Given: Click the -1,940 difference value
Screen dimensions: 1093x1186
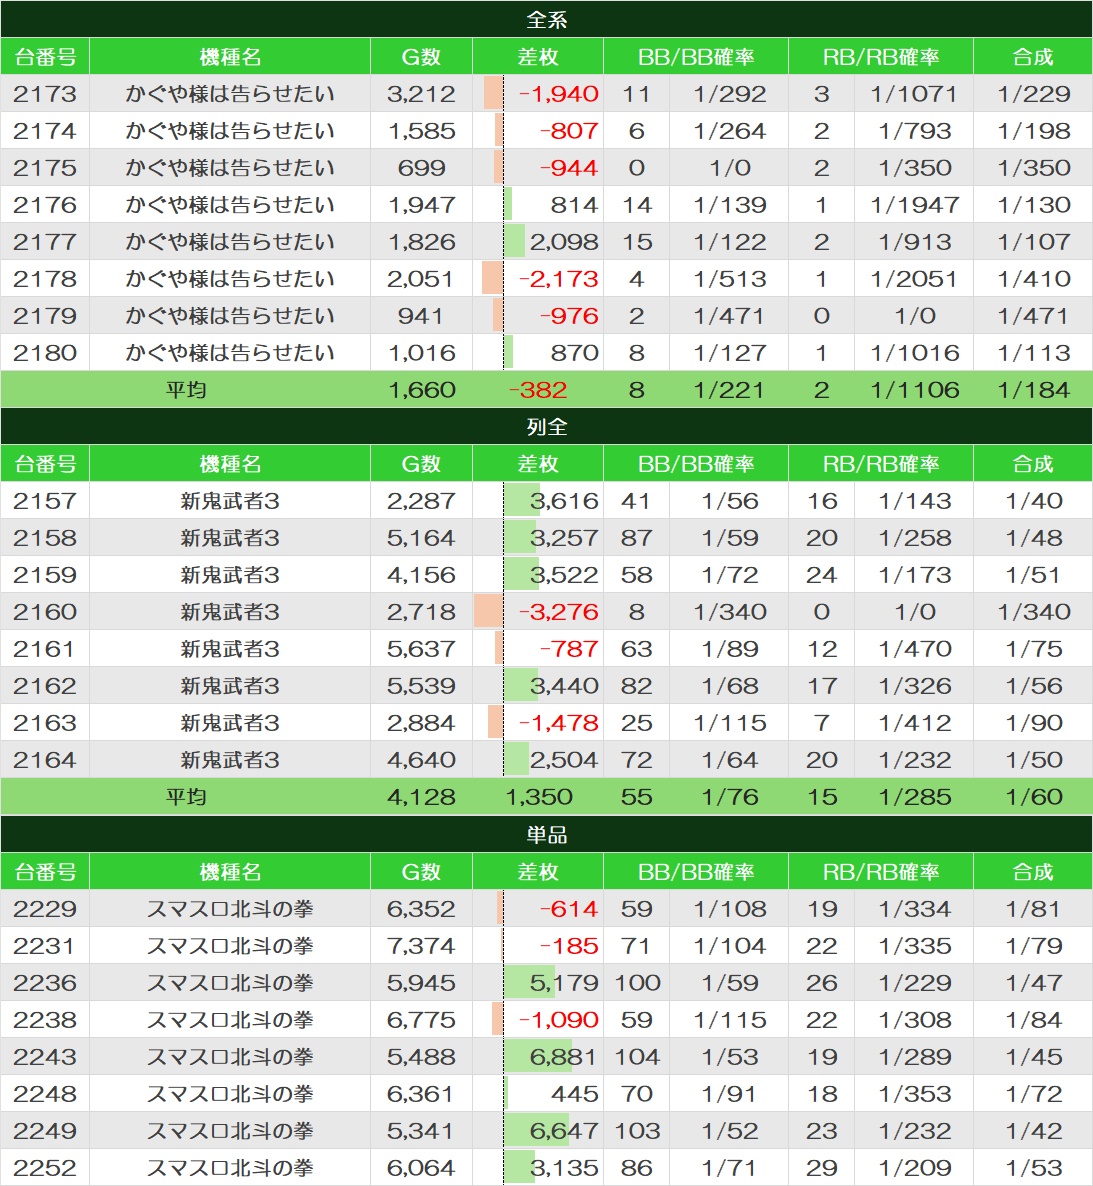Looking at the screenshot, I should pyautogui.click(x=558, y=94).
